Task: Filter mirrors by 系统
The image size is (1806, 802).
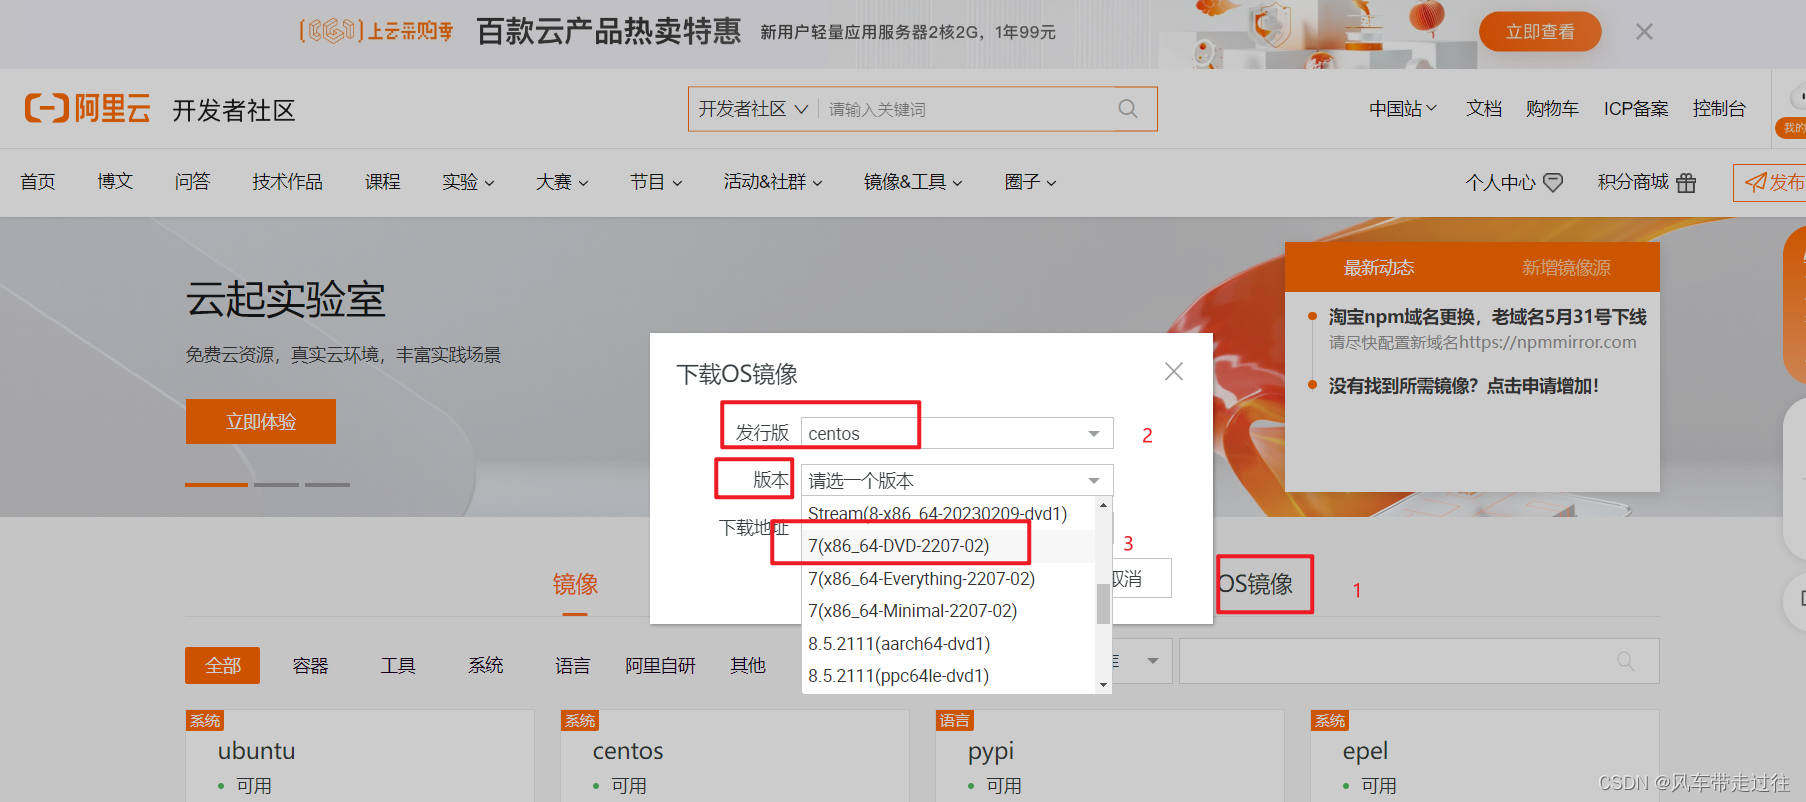Action: click(x=485, y=666)
